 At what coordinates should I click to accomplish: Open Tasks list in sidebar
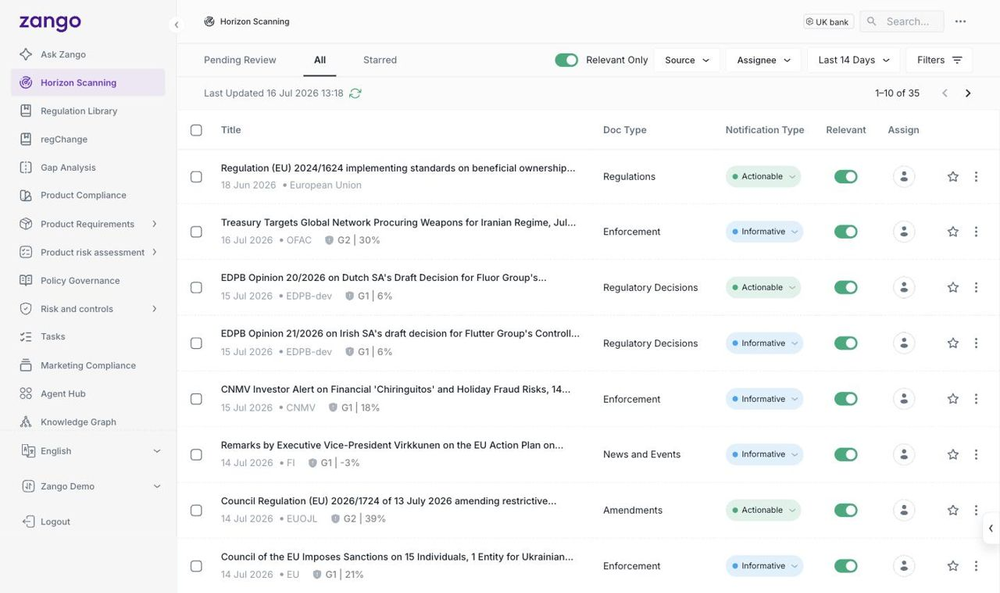pyautogui.click(x=52, y=337)
